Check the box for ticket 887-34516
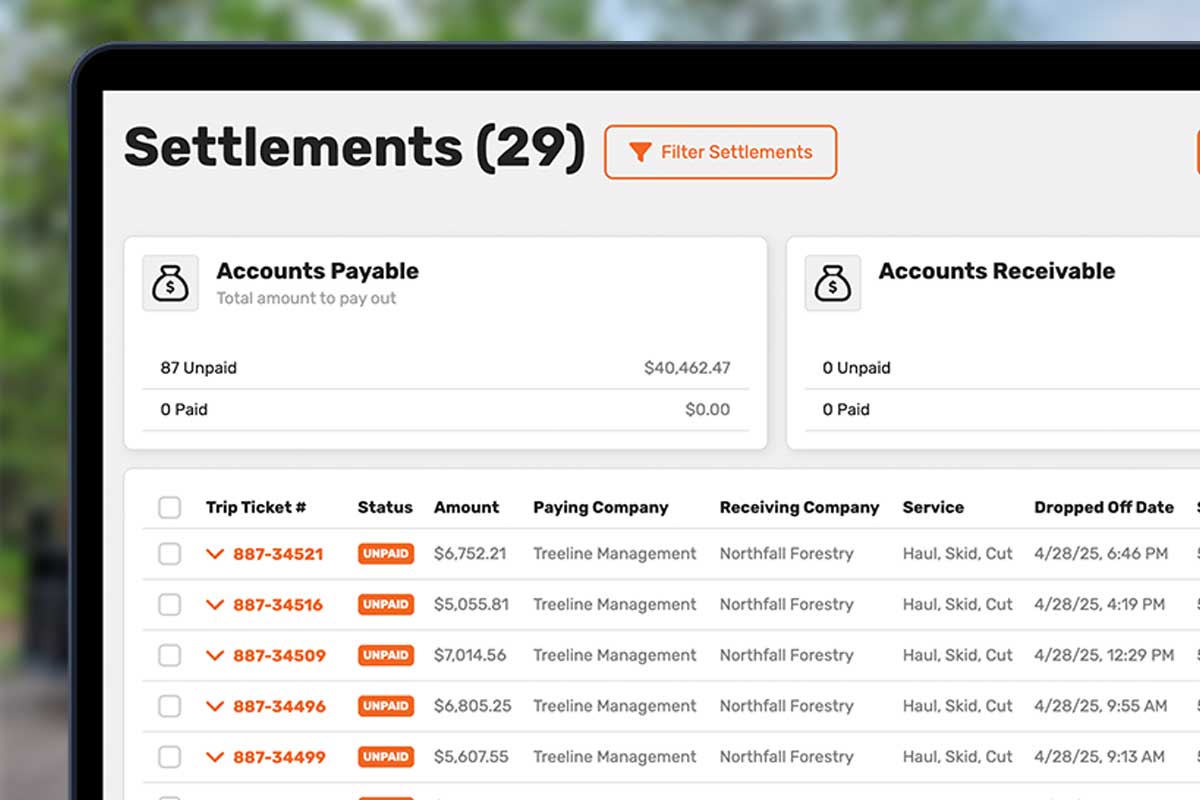The image size is (1200, 800). (170, 605)
